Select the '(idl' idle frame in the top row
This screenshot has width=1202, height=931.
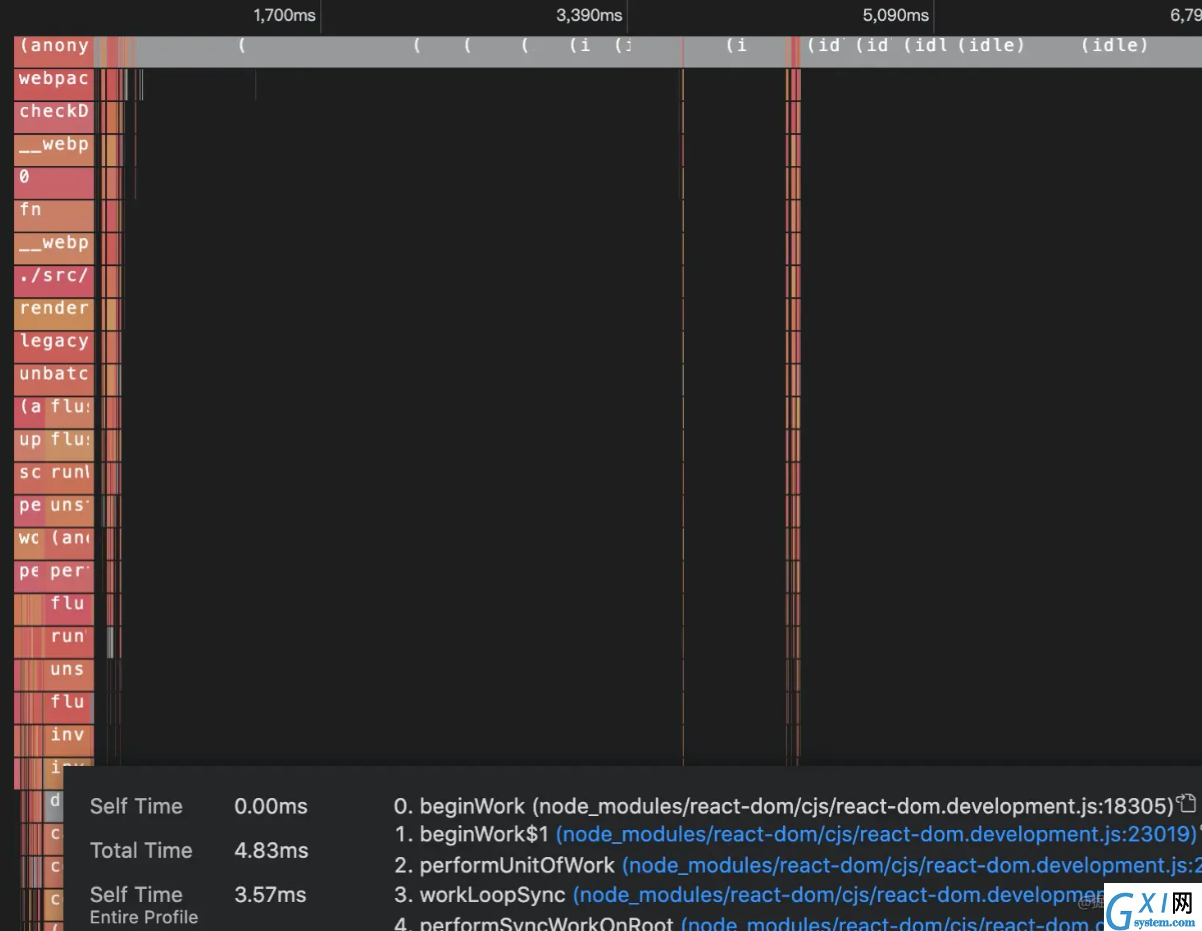926,46
